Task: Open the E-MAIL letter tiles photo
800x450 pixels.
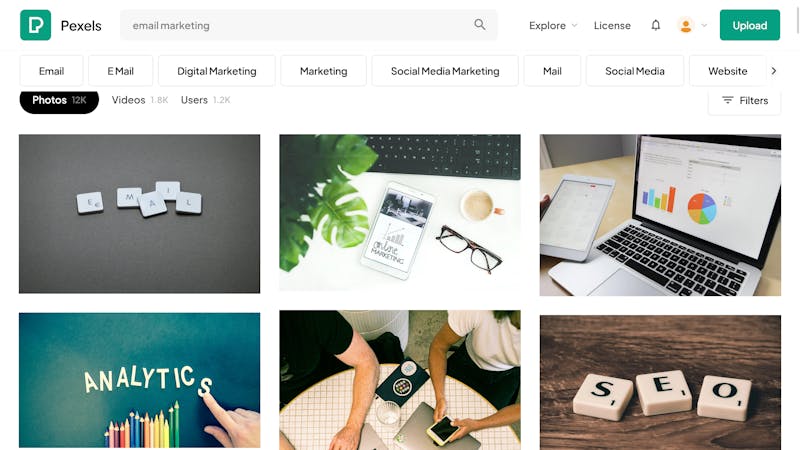Action: pos(139,214)
